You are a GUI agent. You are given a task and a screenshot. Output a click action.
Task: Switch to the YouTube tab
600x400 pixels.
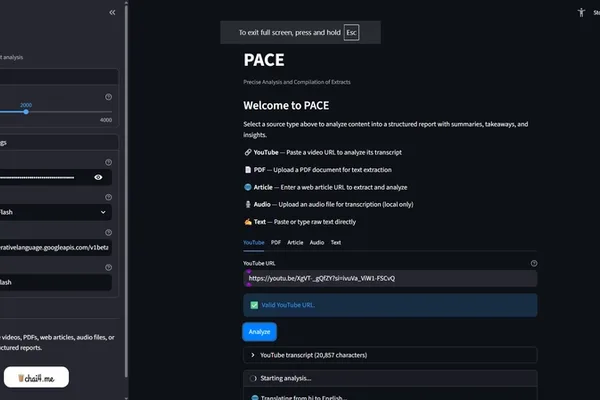pos(253,243)
